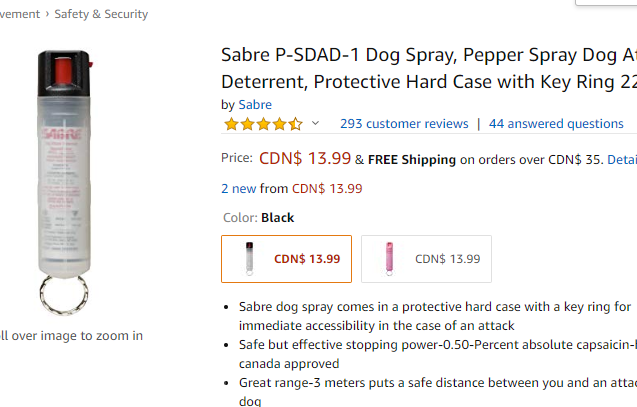Expand the rating breakdown chevron
Screen dimensions: 637x407
[316, 124]
